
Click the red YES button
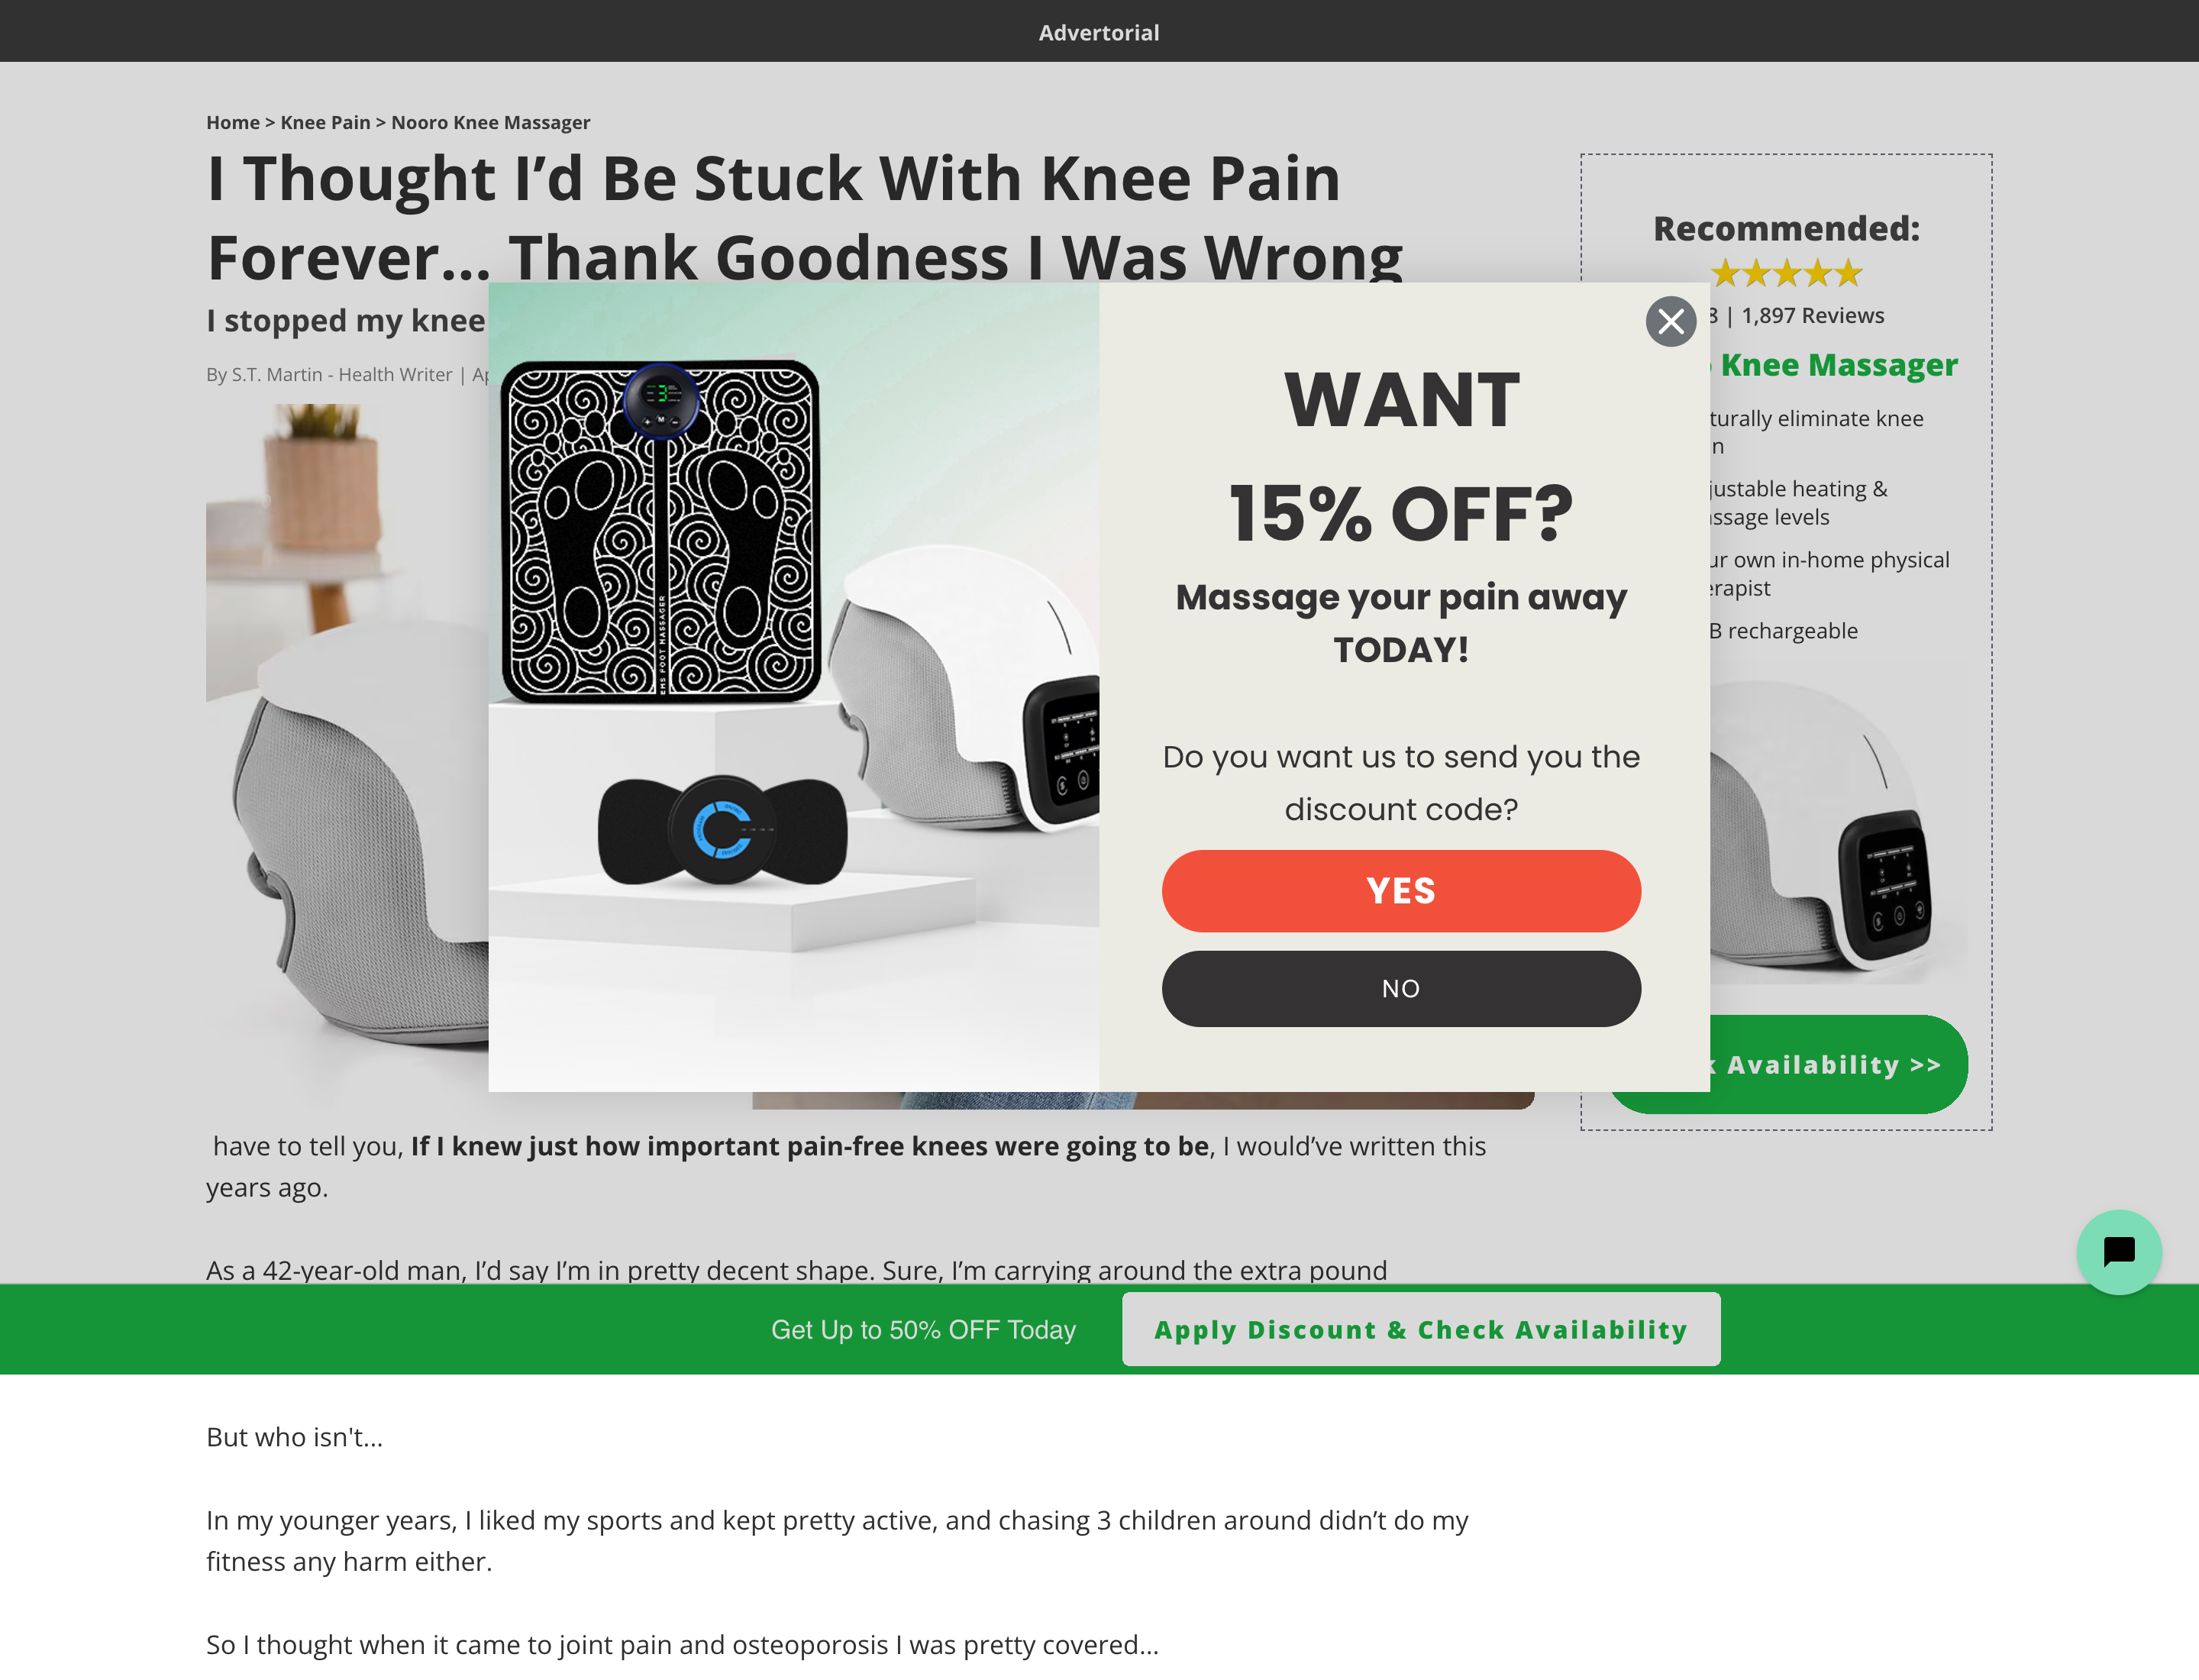(1400, 890)
